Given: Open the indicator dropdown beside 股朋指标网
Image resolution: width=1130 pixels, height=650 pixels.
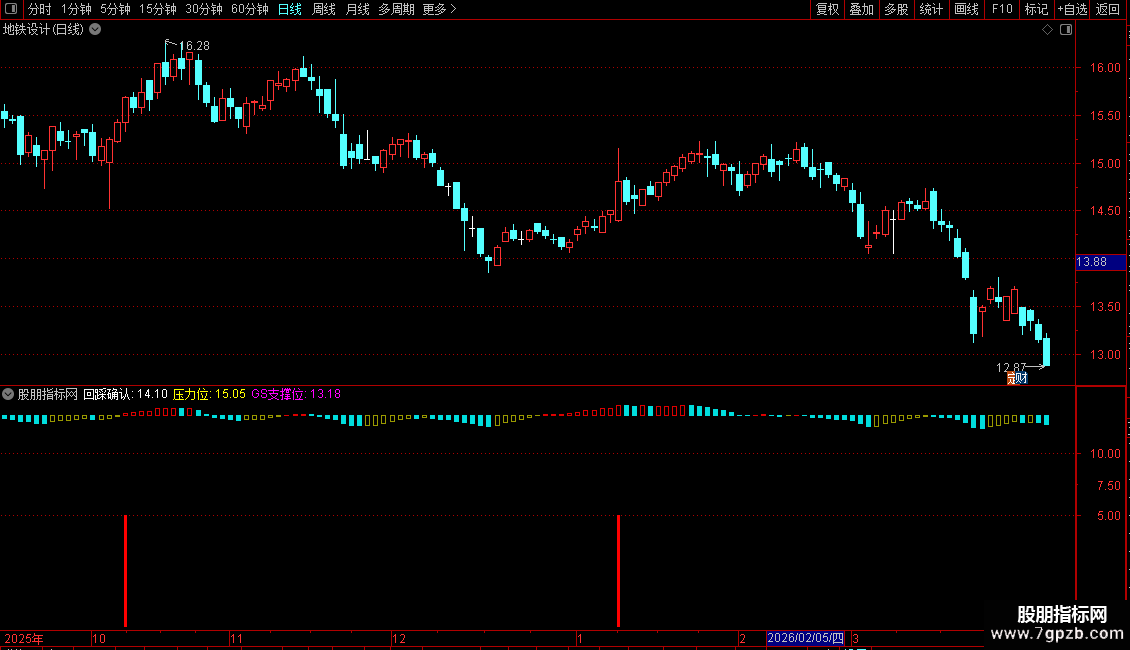Looking at the screenshot, I should (x=8, y=394).
